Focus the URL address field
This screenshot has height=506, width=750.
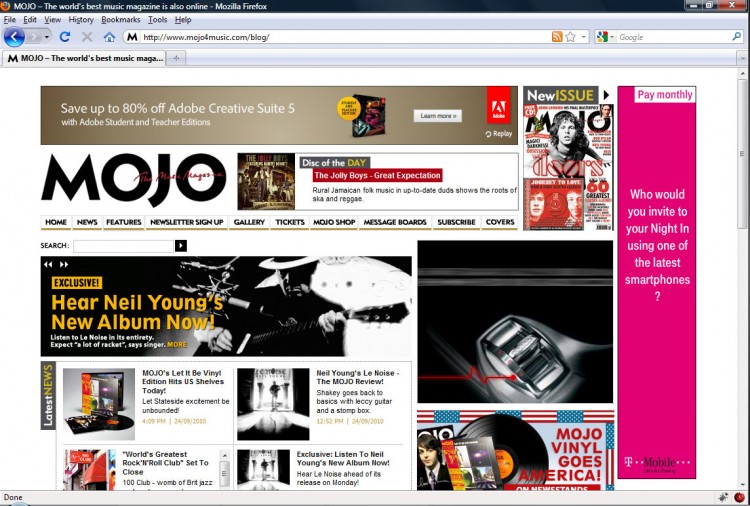pyautogui.click(x=345, y=37)
